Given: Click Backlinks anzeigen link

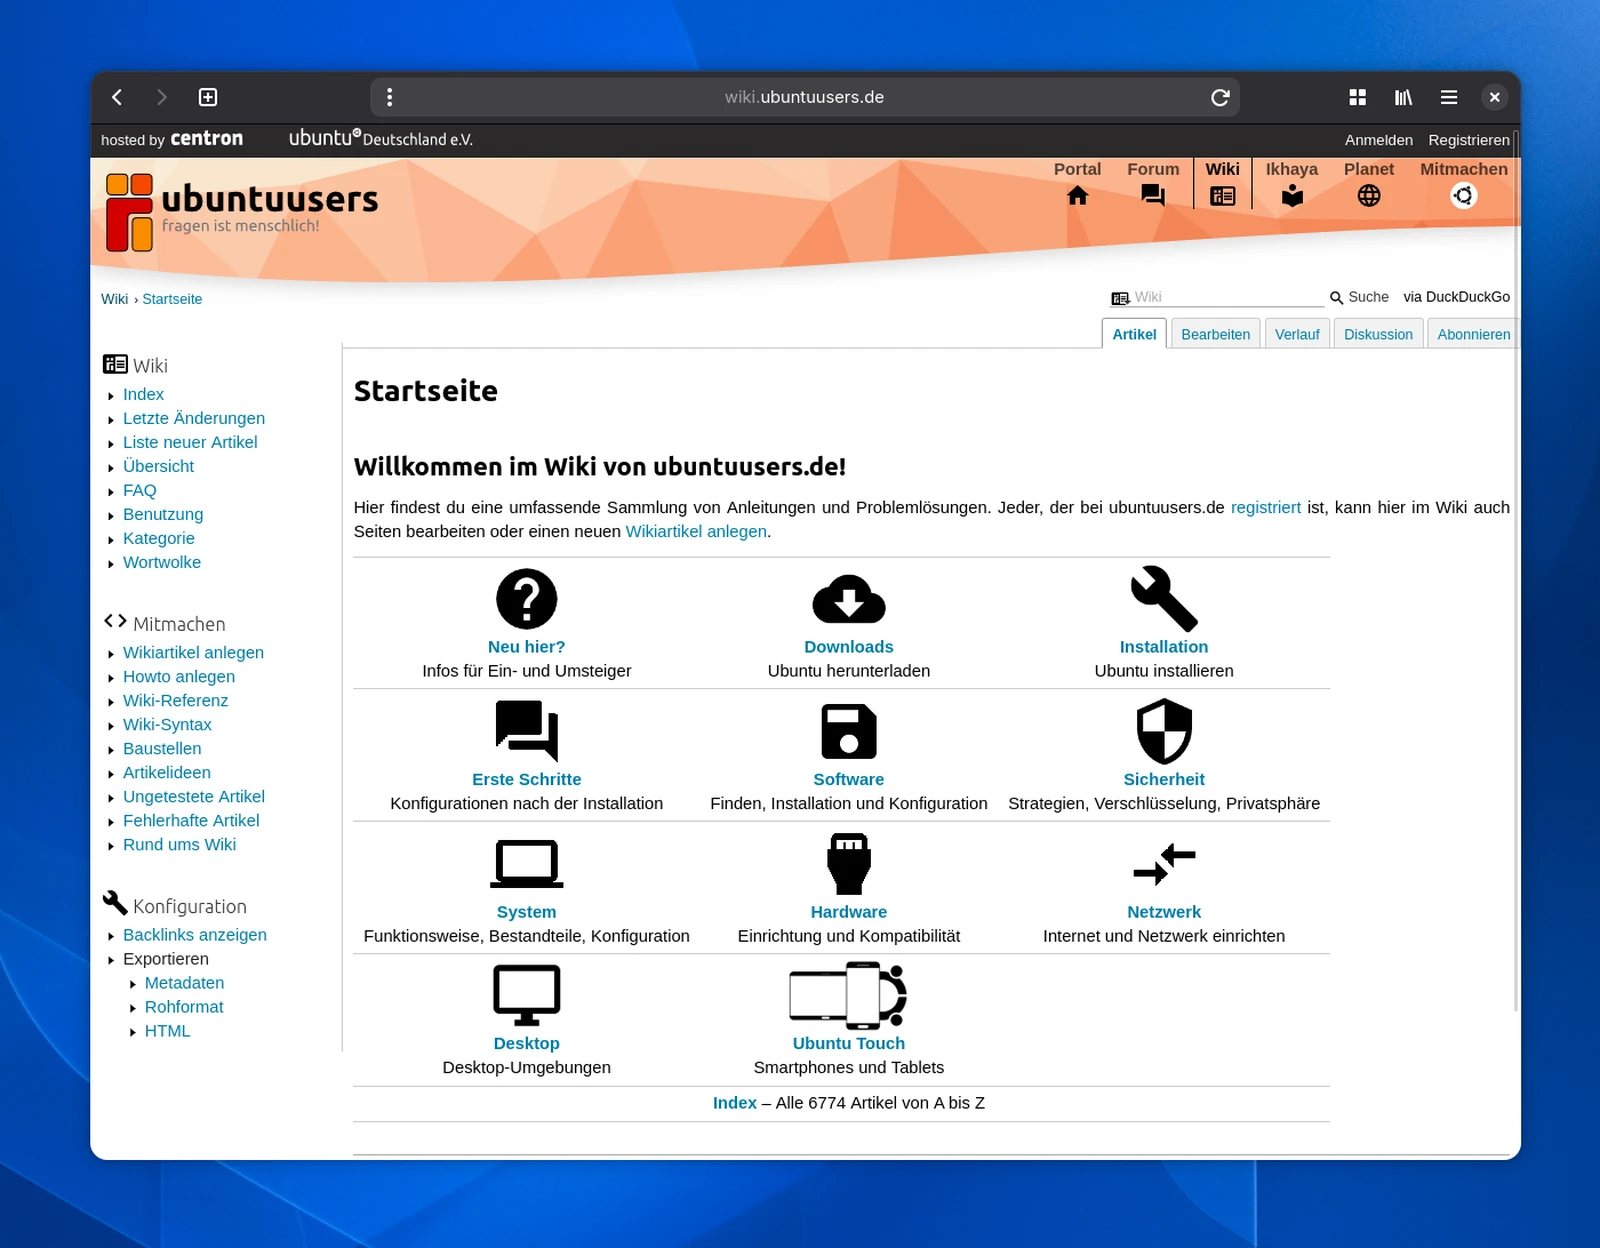Looking at the screenshot, I should 195,934.
